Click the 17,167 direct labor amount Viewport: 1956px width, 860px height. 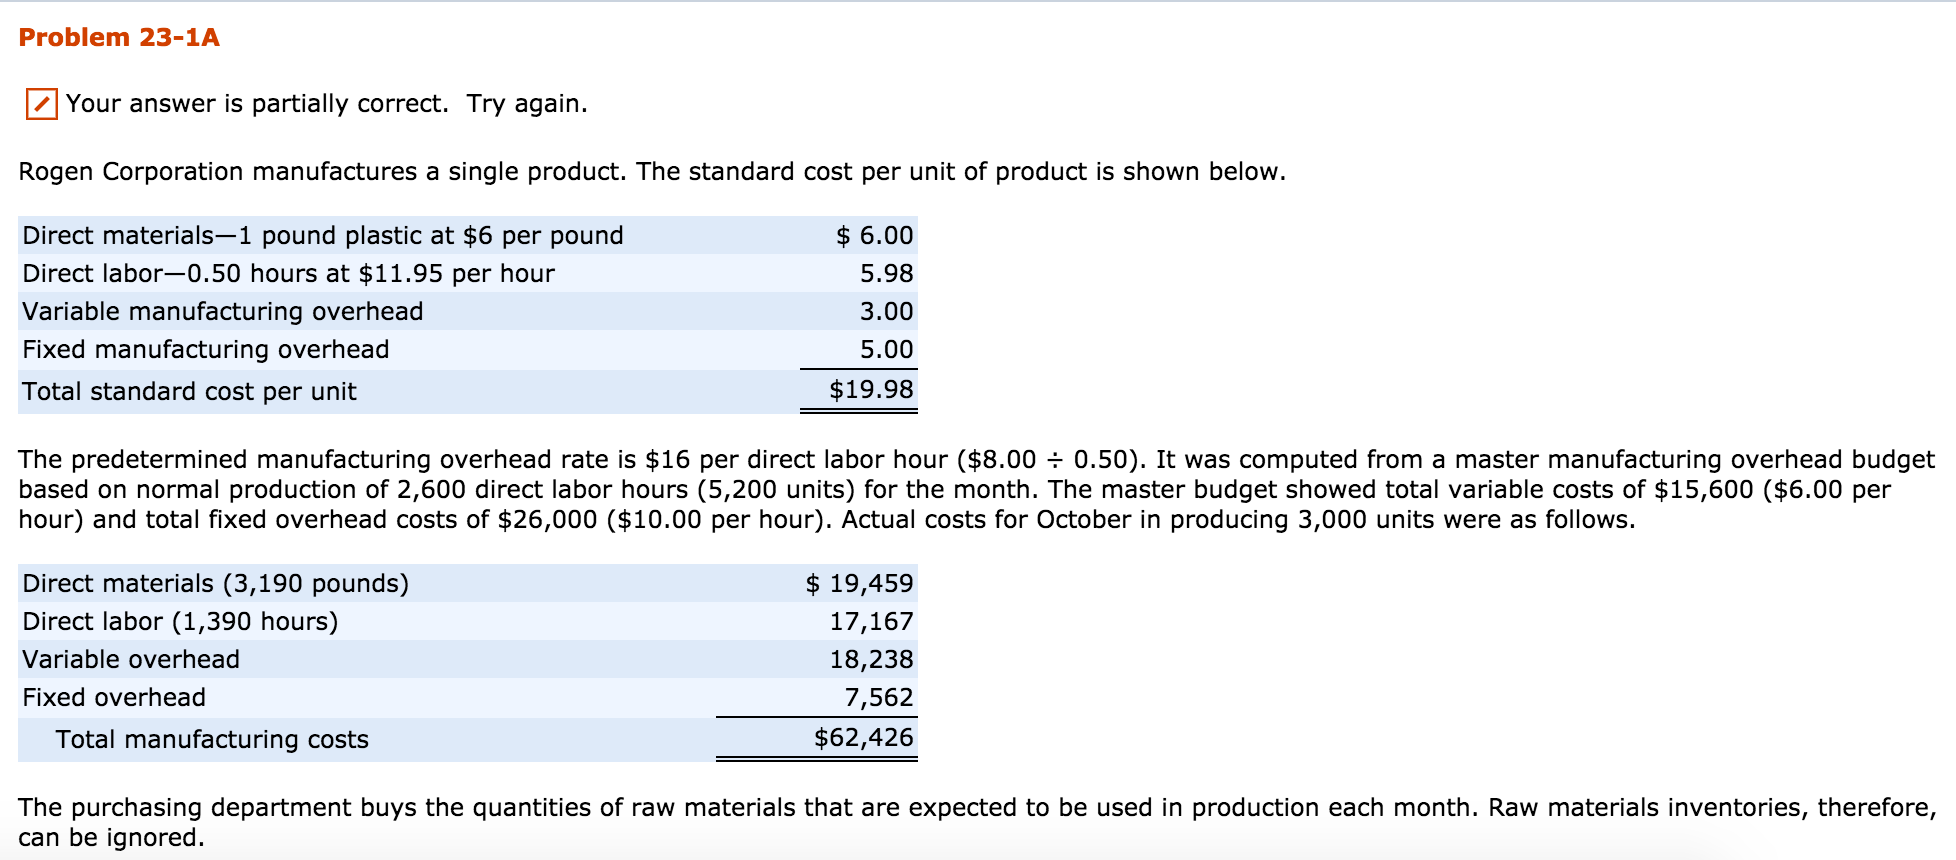[871, 622]
